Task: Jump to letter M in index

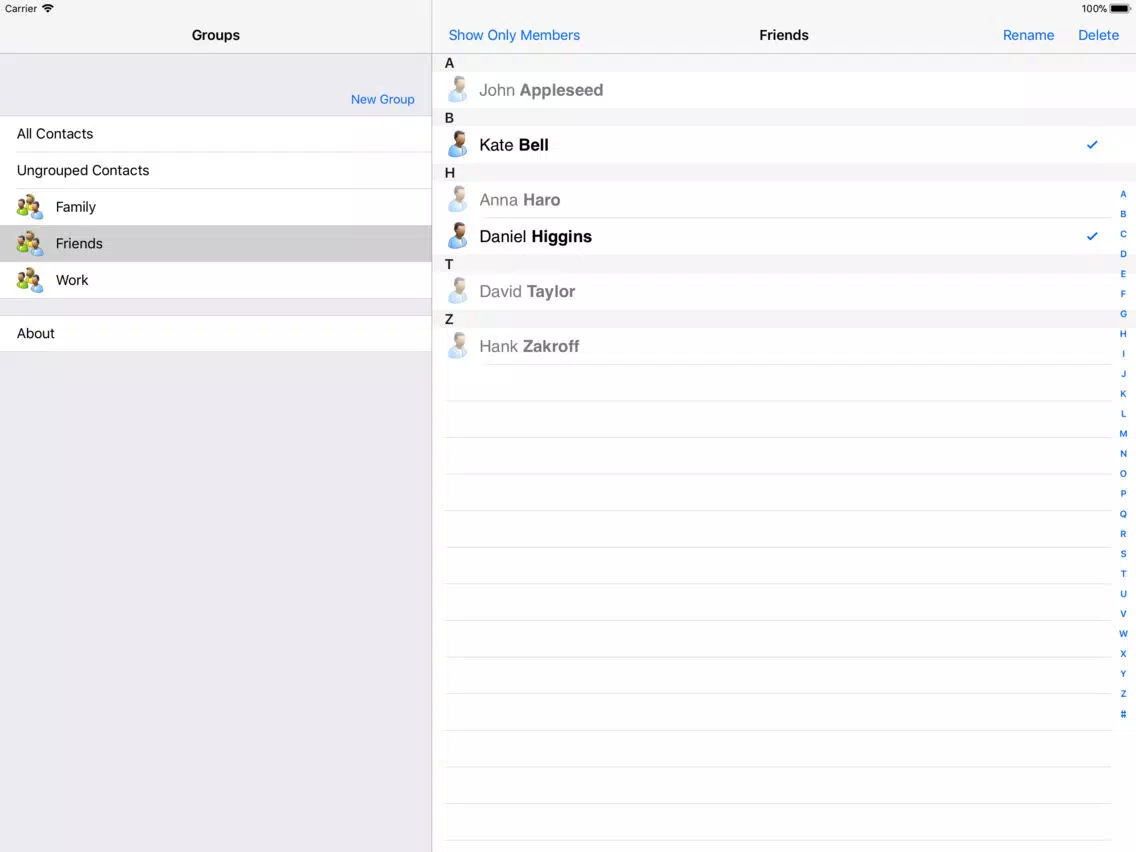Action: tap(1123, 434)
